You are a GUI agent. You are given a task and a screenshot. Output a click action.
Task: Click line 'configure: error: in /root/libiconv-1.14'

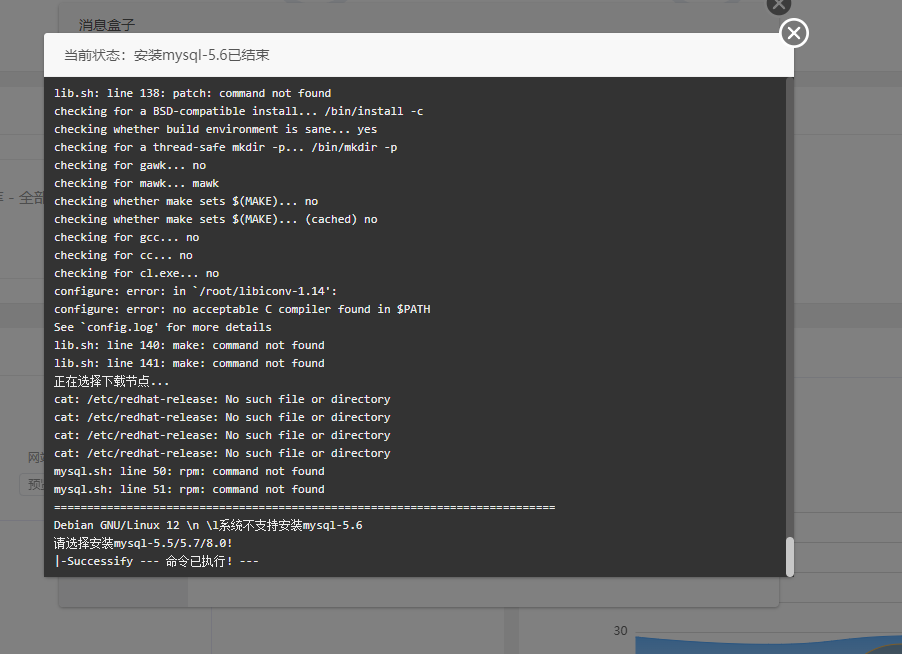(x=196, y=291)
